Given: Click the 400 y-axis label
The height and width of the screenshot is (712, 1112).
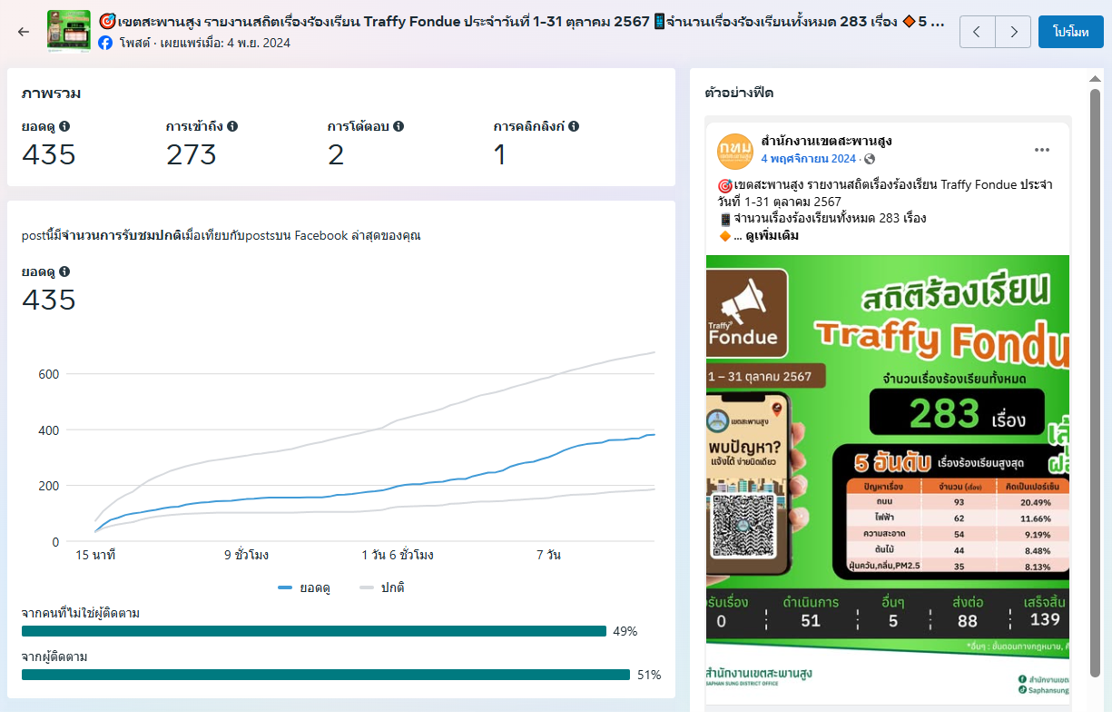Looking at the screenshot, I should coord(49,430).
